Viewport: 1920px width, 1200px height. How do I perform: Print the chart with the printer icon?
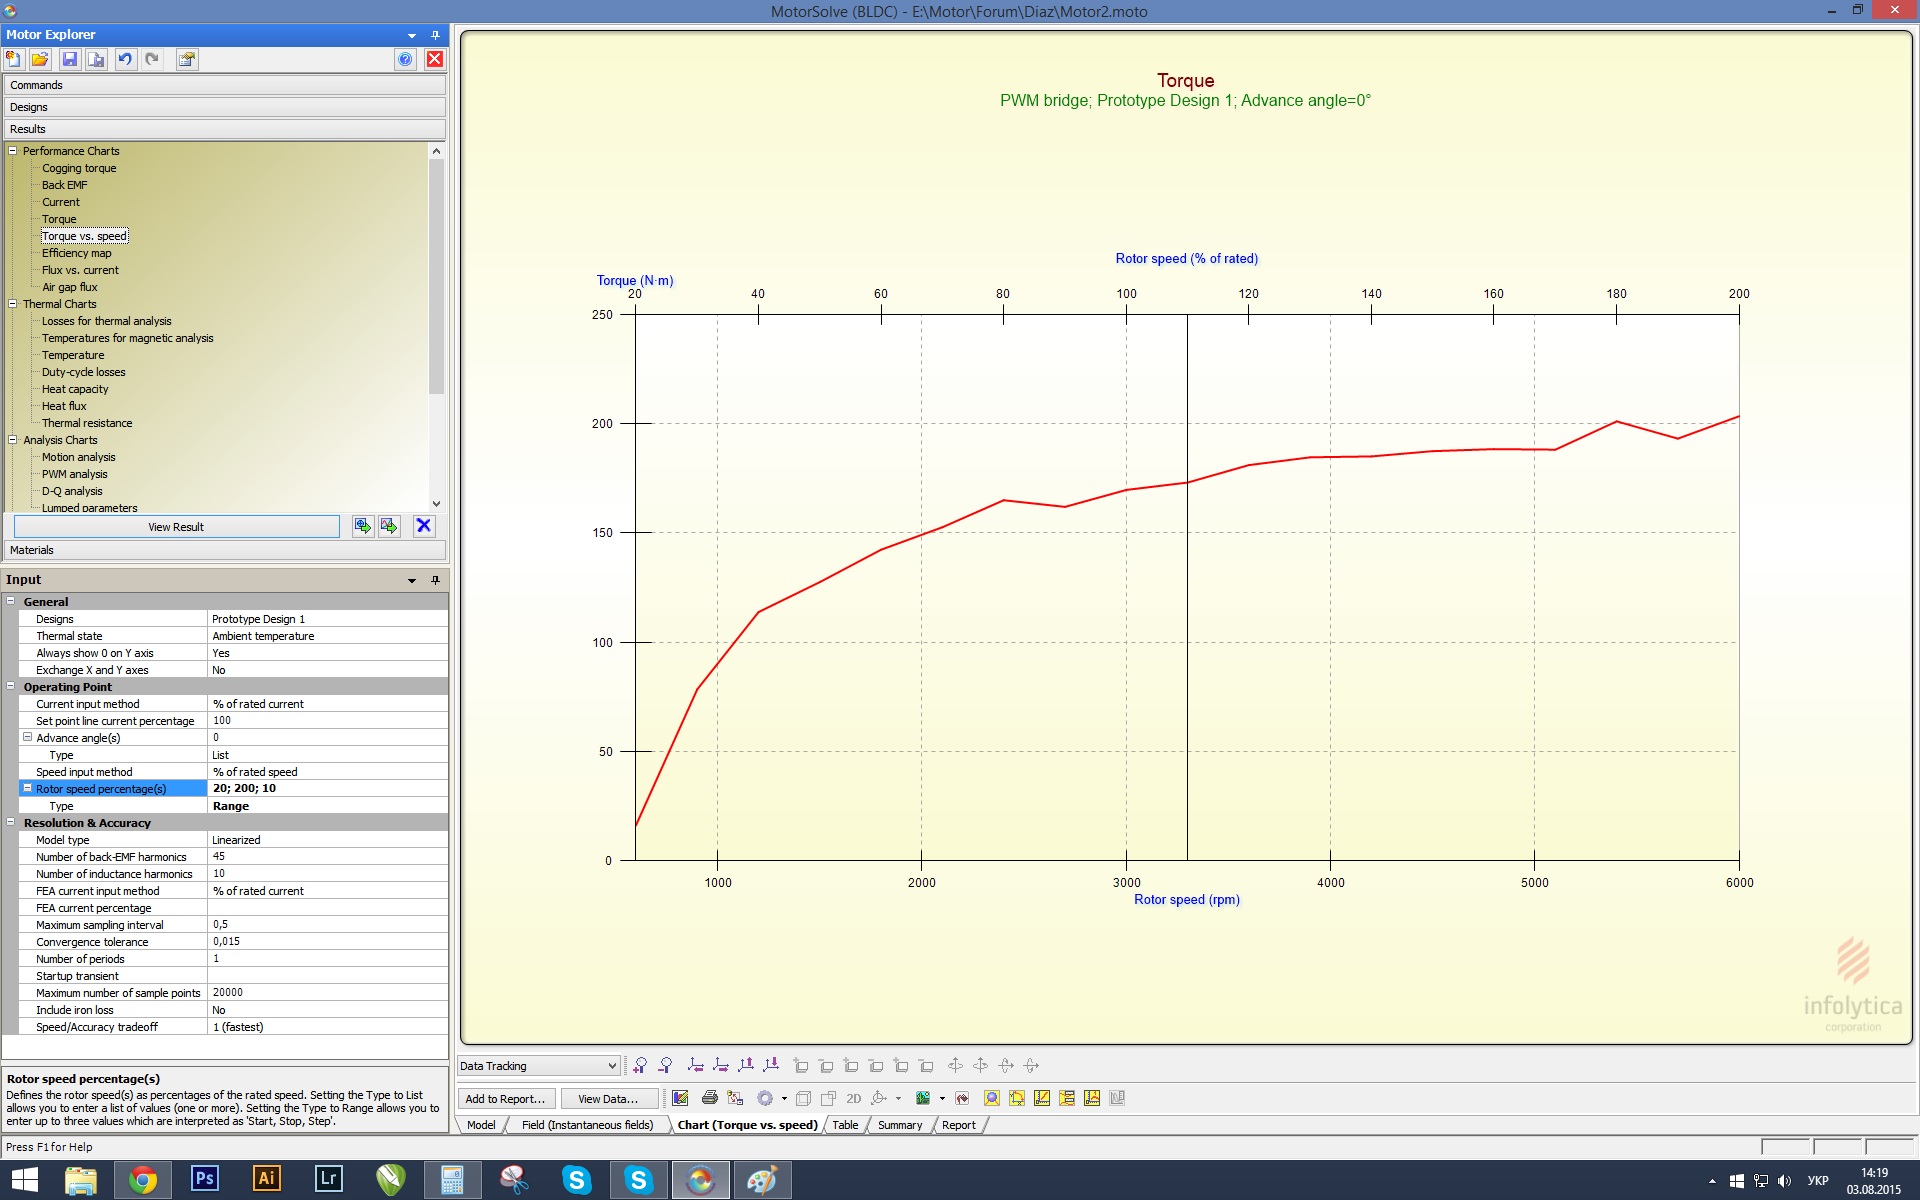[710, 1098]
